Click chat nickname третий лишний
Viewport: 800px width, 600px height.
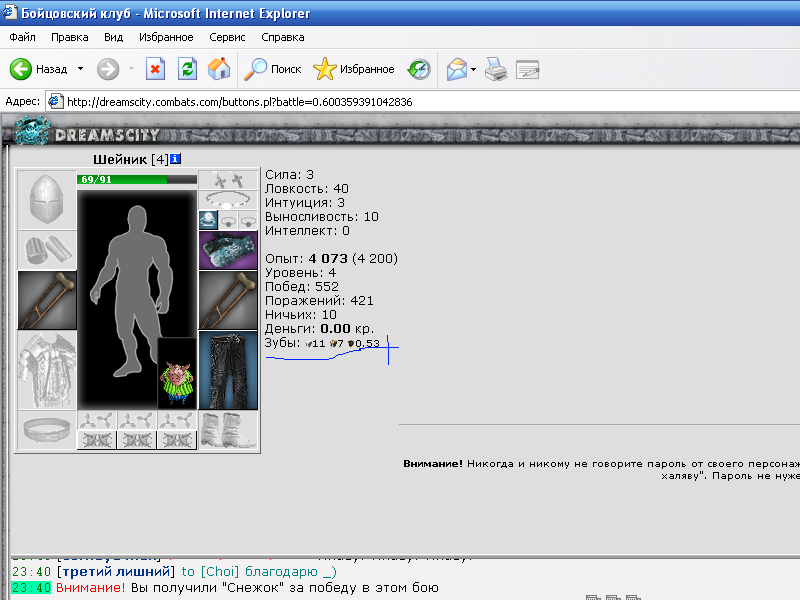(x=116, y=571)
